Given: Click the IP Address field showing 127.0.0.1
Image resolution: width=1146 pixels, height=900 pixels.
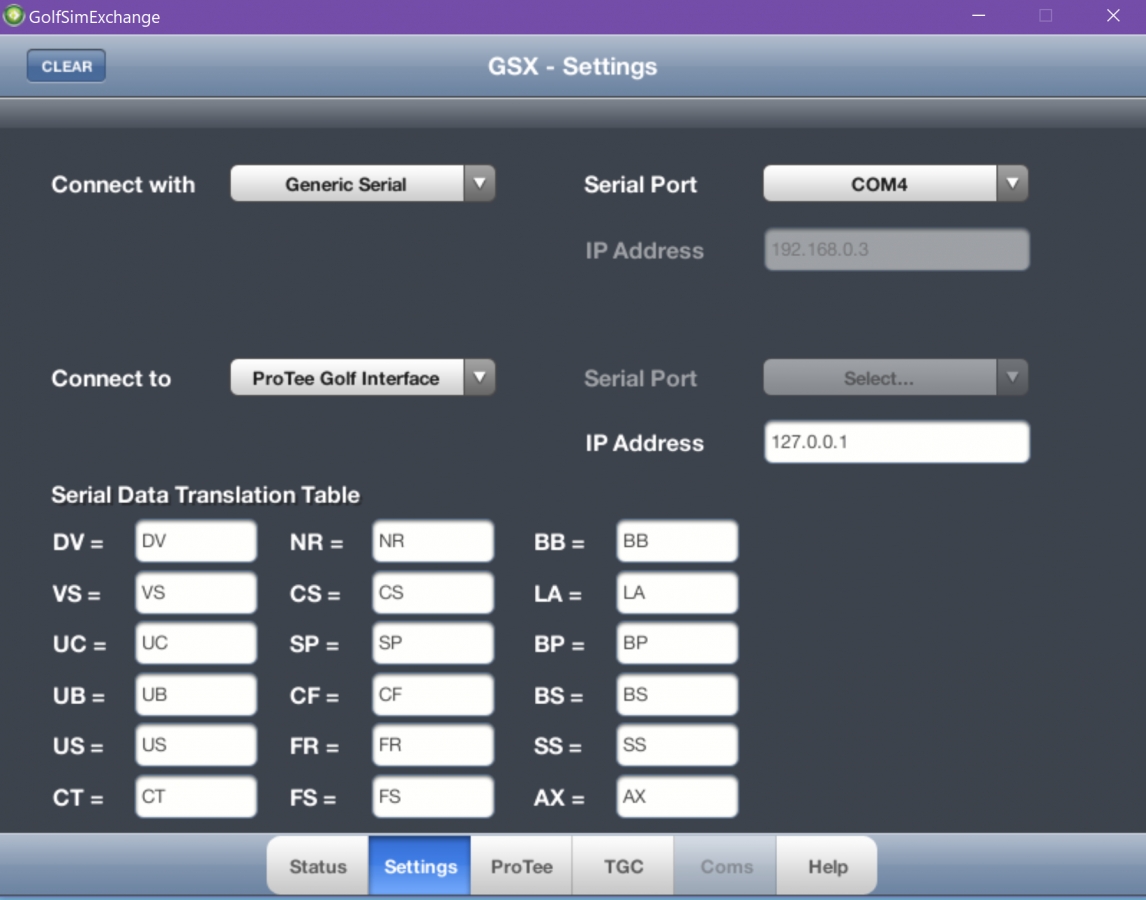Looking at the screenshot, I should 896,442.
